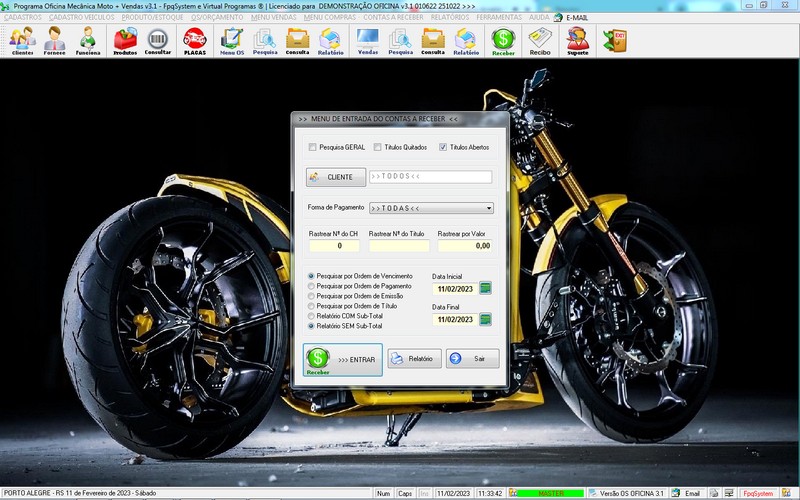Screen dimensions: 800x500
Task: Click the CLIENTE button
Action: click(336, 177)
